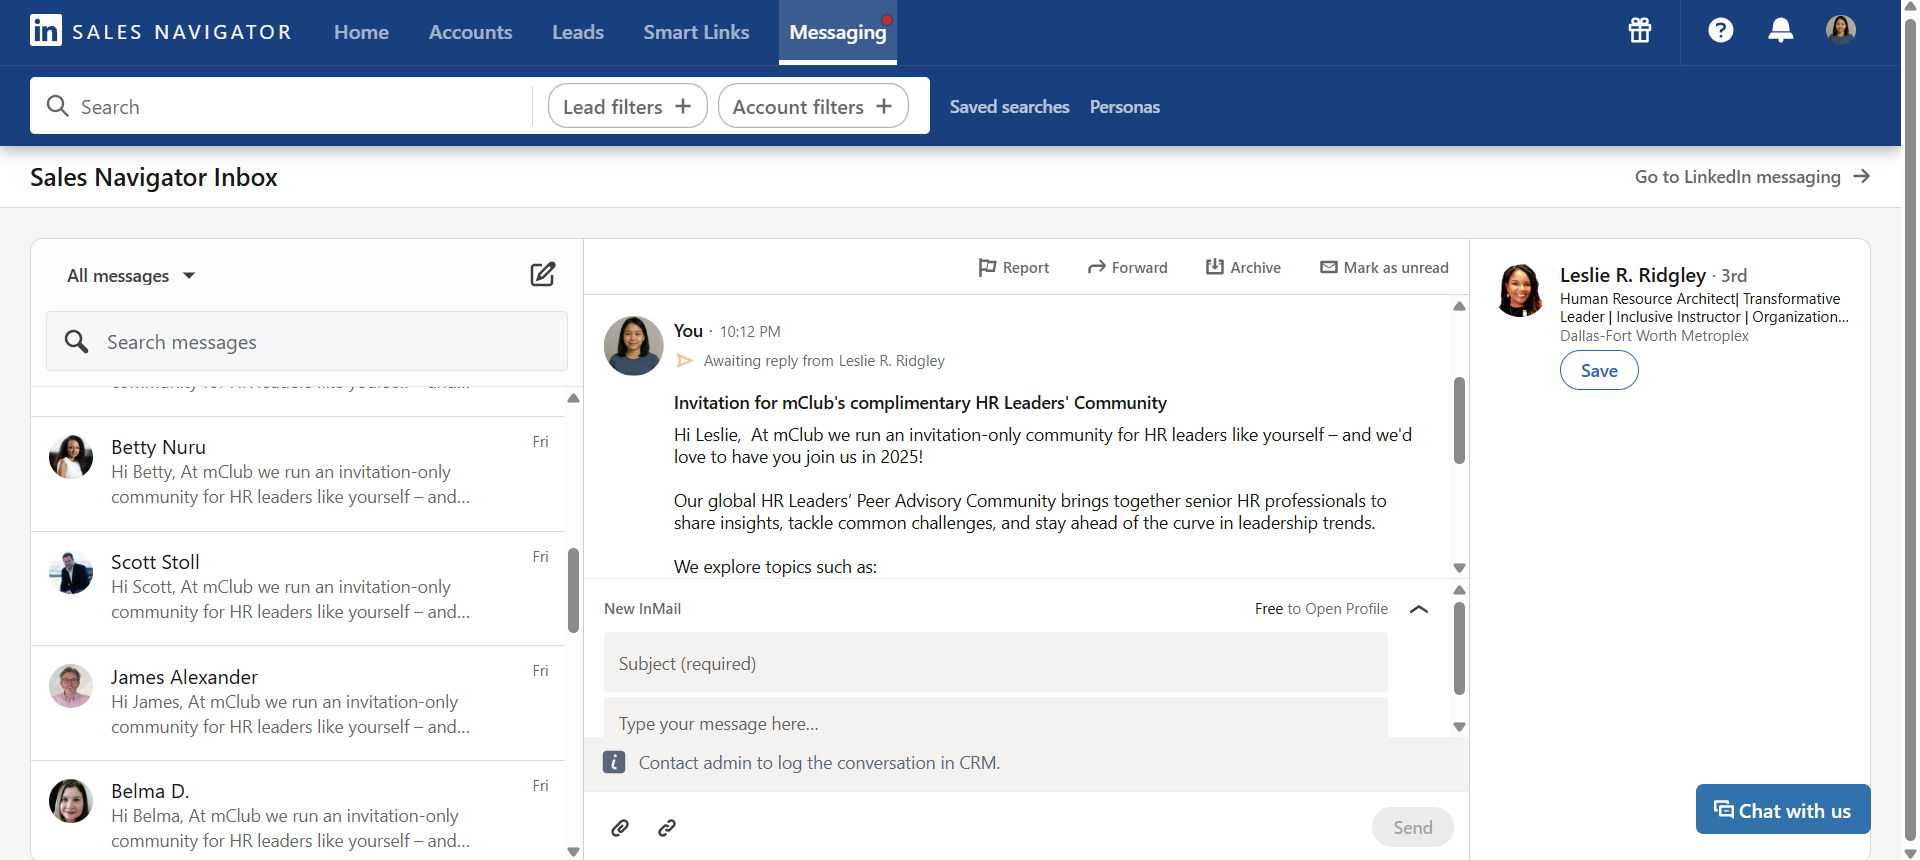
Task: Click the message thread scrollbar thumb
Action: 1459,420
